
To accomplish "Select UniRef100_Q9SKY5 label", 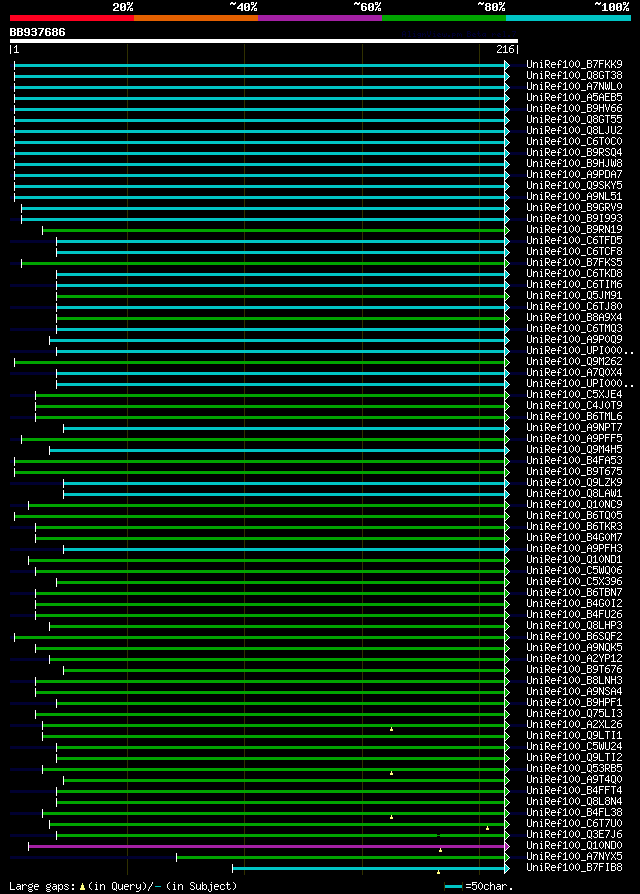I will tap(574, 185).
